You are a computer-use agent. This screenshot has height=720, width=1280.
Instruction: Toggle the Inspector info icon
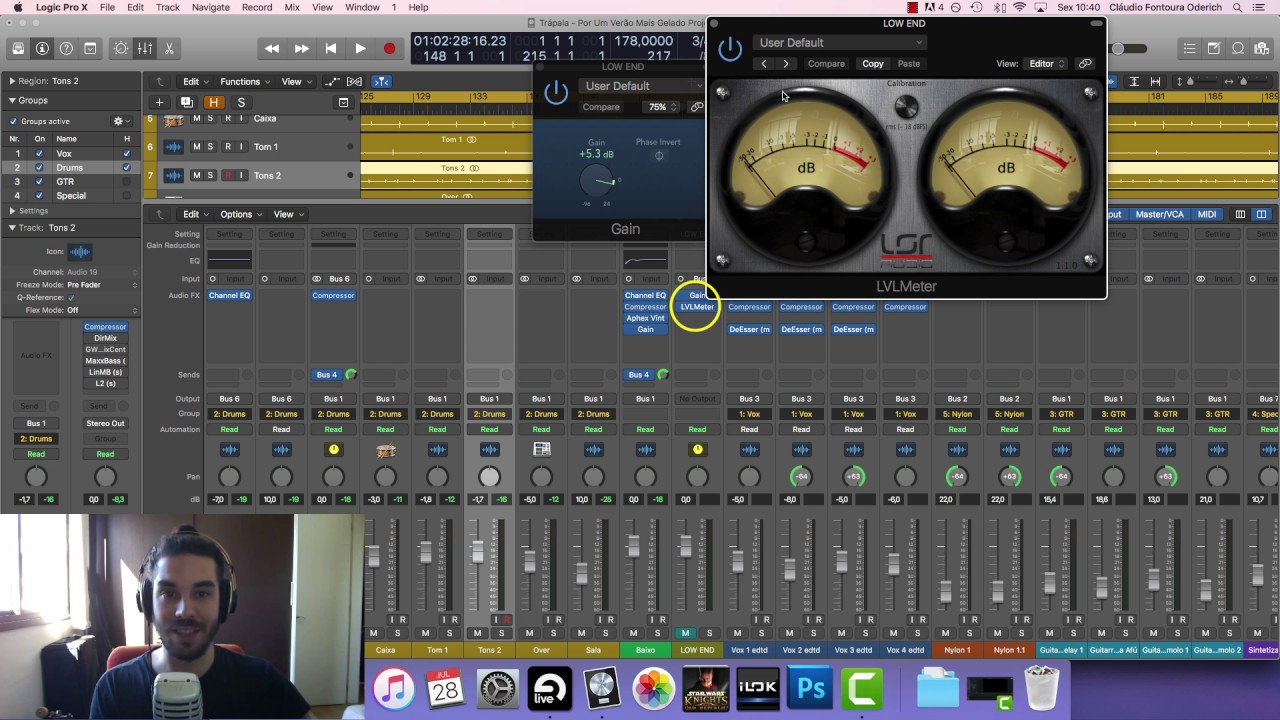[x=42, y=48]
